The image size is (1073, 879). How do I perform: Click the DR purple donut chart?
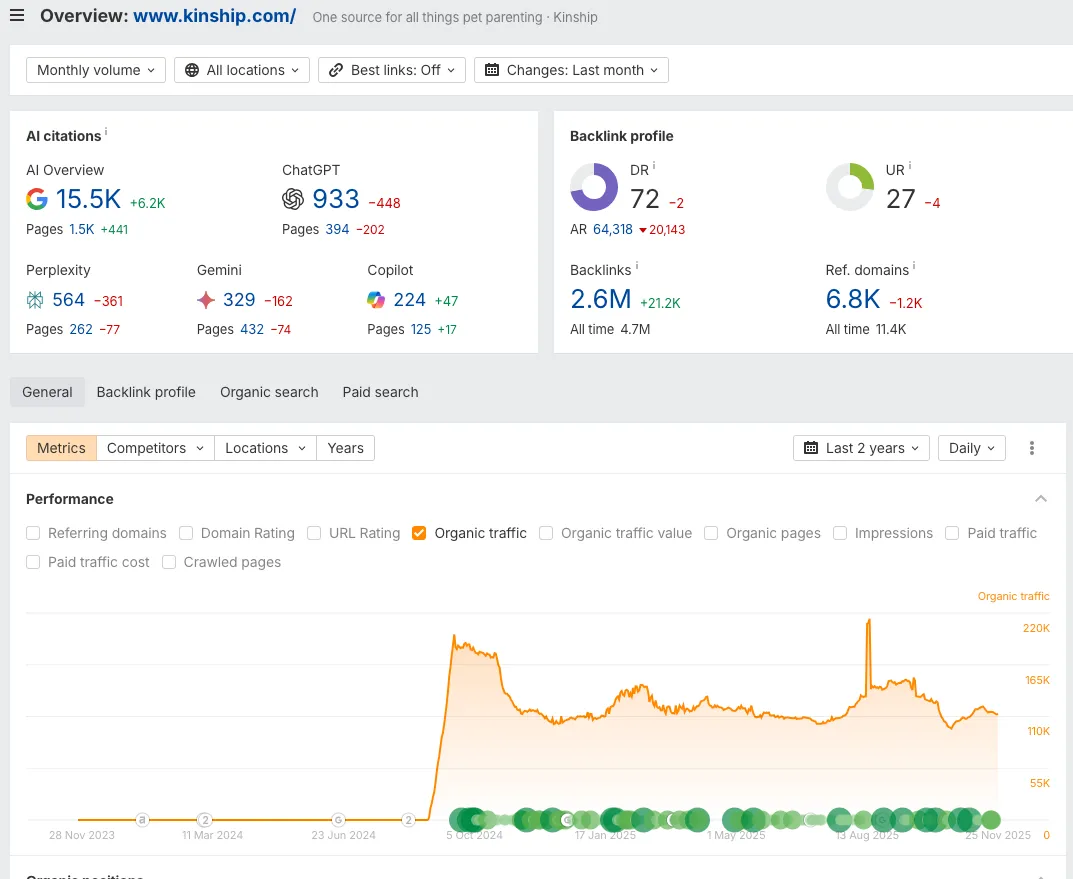tap(594, 187)
